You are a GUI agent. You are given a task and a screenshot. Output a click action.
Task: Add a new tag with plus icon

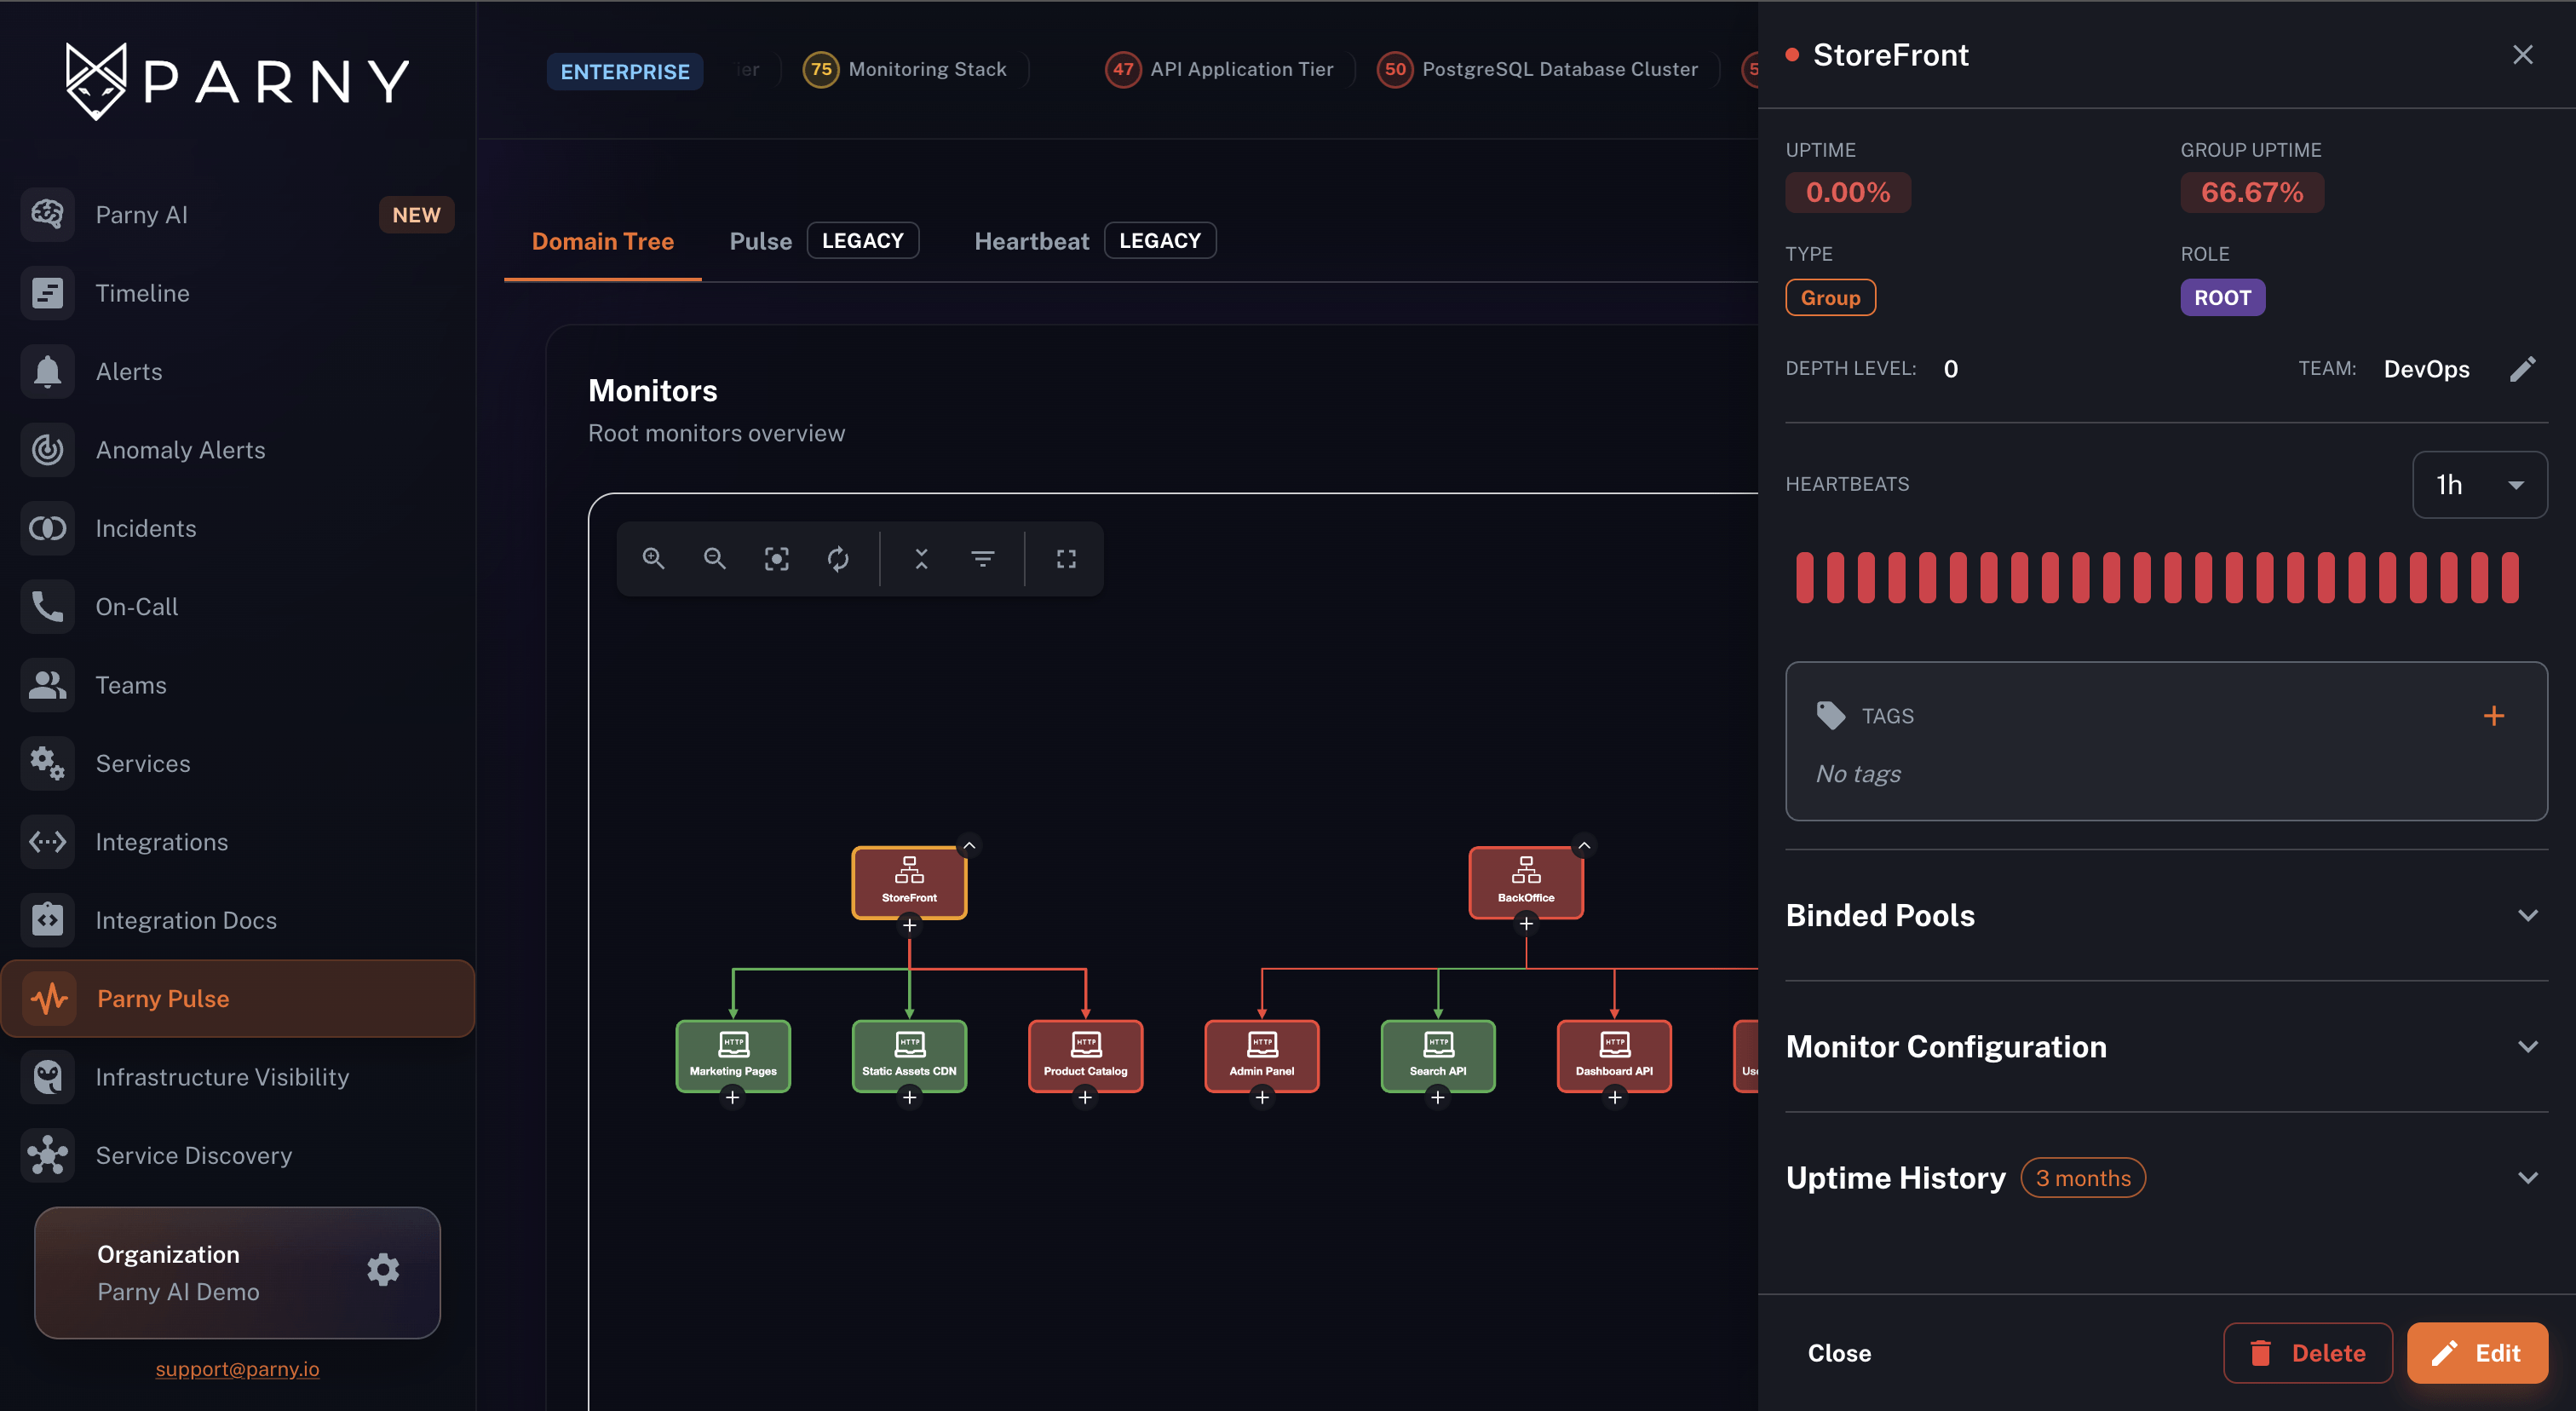pyautogui.click(x=2494, y=716)
